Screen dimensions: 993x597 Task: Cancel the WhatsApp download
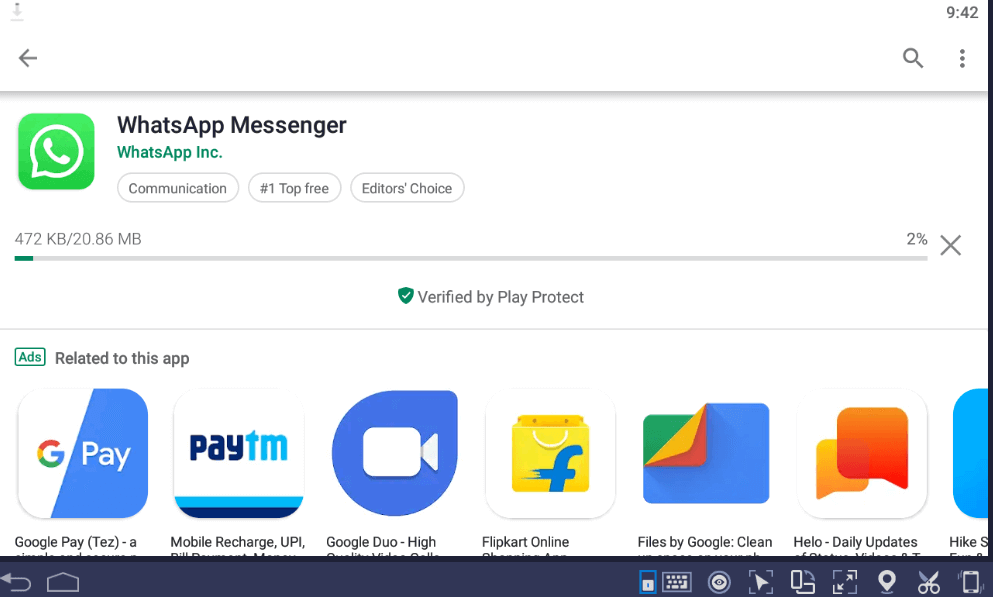coord(951,245)
